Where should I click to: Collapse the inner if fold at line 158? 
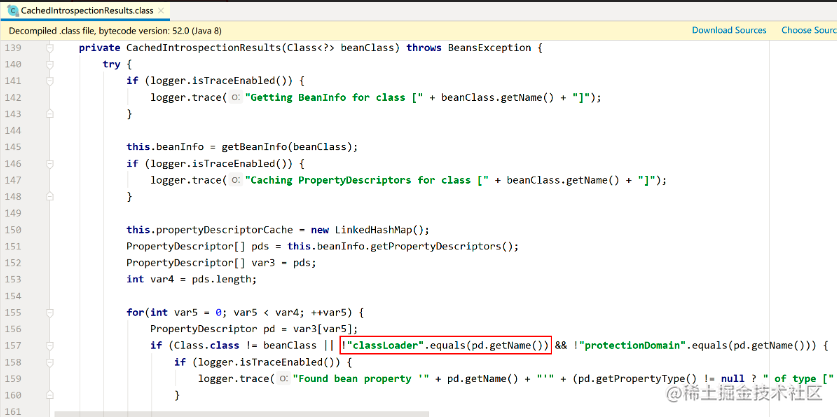click(50, 363)
